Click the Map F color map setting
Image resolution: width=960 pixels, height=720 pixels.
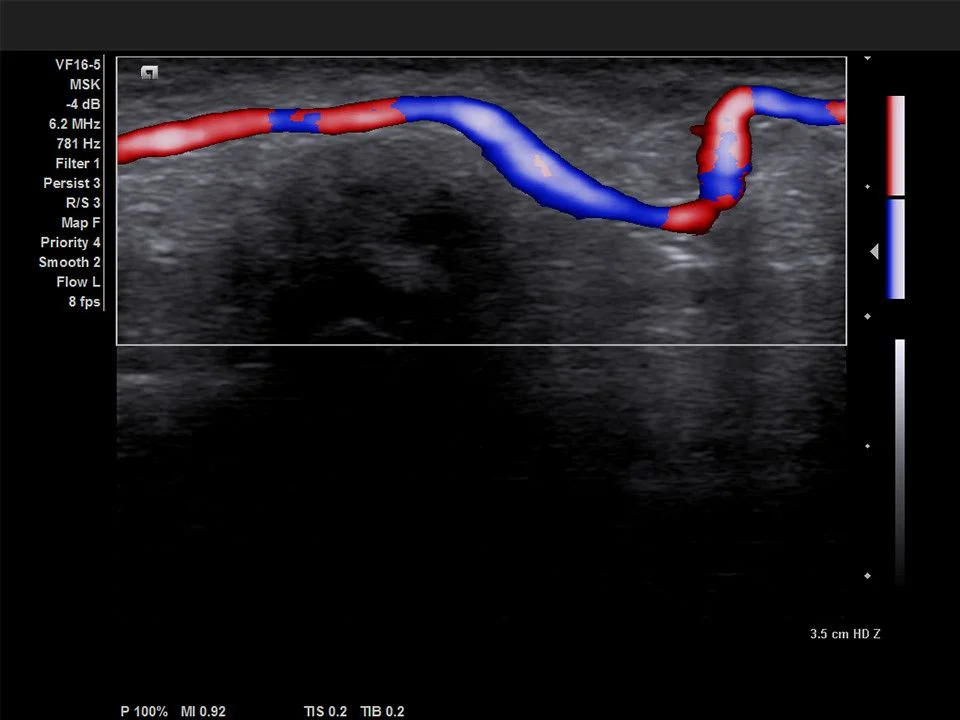tap(80, 223)
